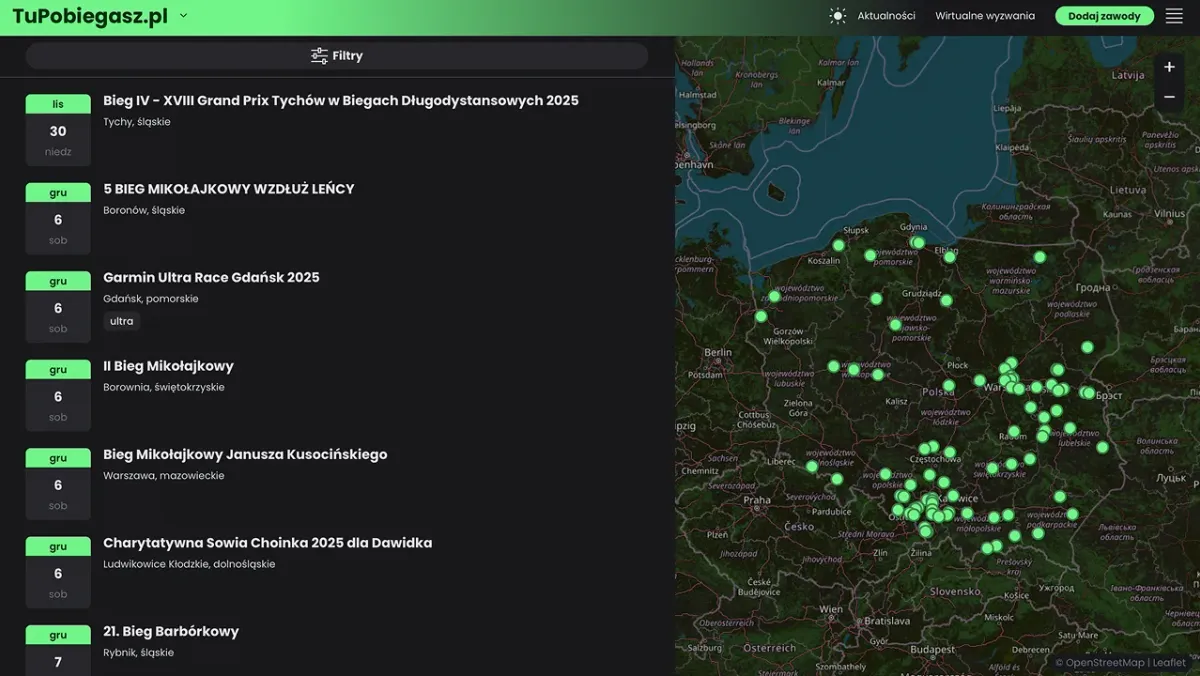Click the TuPobiegasz.pl logo
Image resolution: width=1200 pixels, height=676 pixels.
[x=90, y=16]
